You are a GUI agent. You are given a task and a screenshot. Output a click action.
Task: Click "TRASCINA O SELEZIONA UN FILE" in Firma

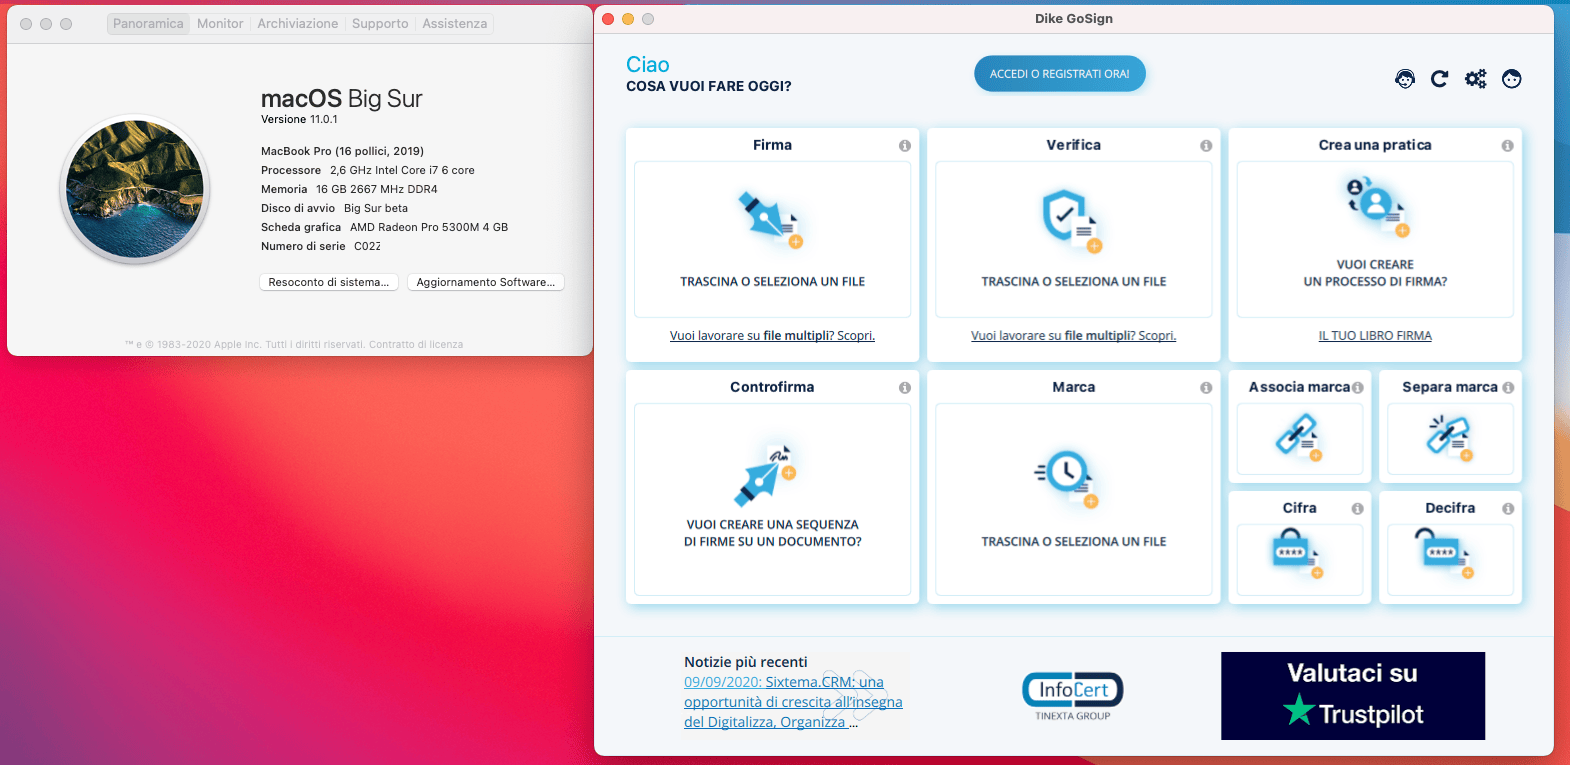point(772,282)
